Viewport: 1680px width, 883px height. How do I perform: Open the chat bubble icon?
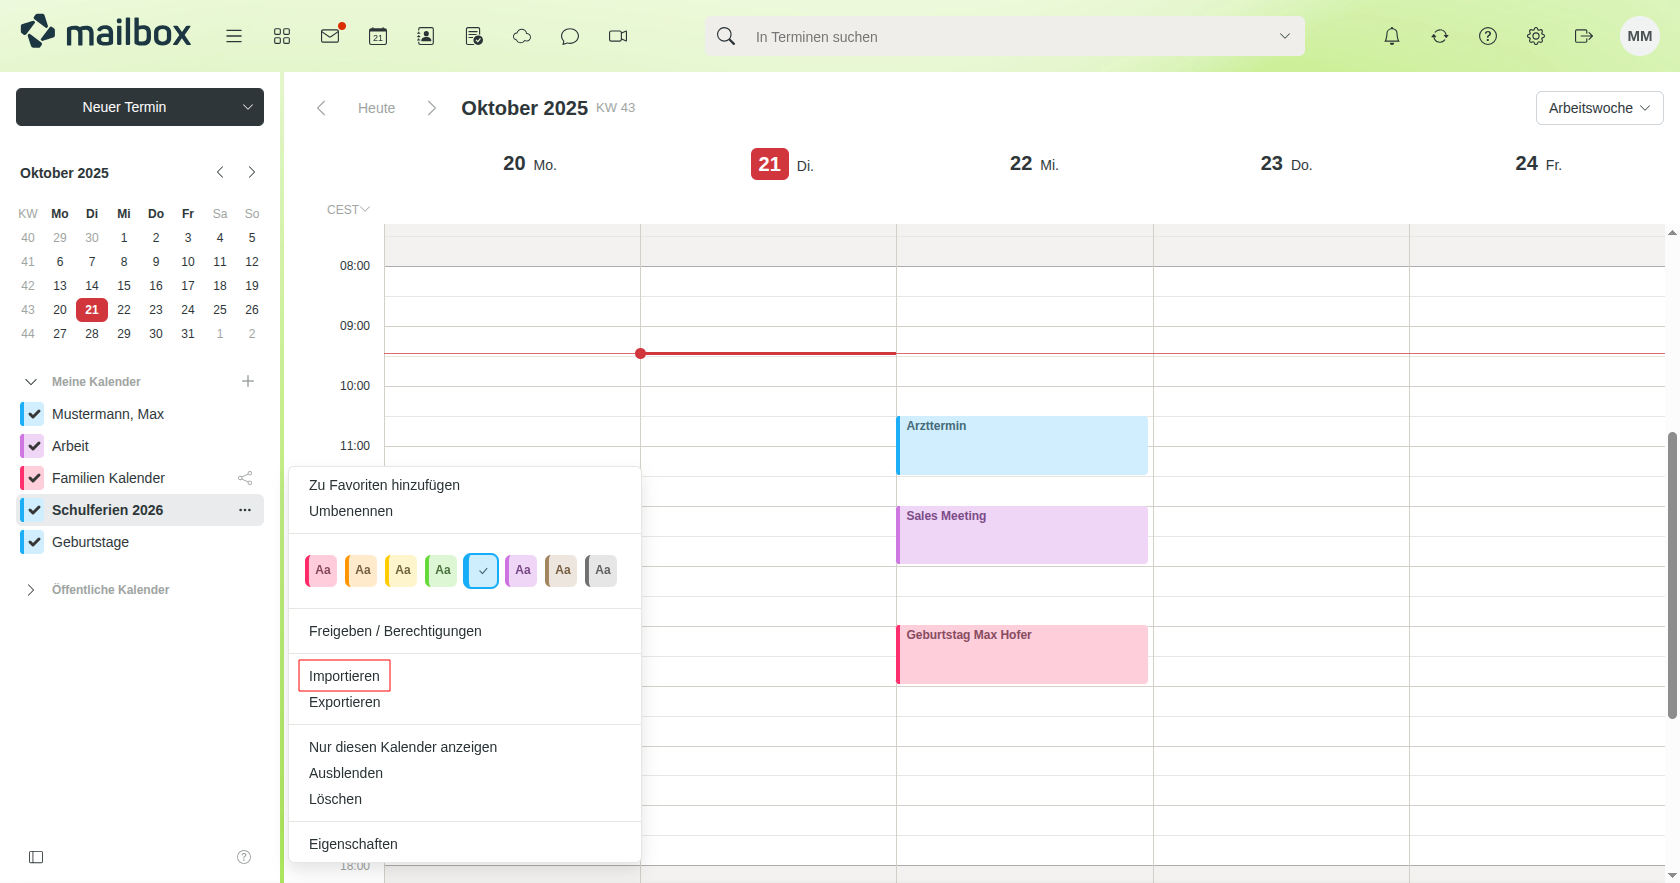coord(570,36)
